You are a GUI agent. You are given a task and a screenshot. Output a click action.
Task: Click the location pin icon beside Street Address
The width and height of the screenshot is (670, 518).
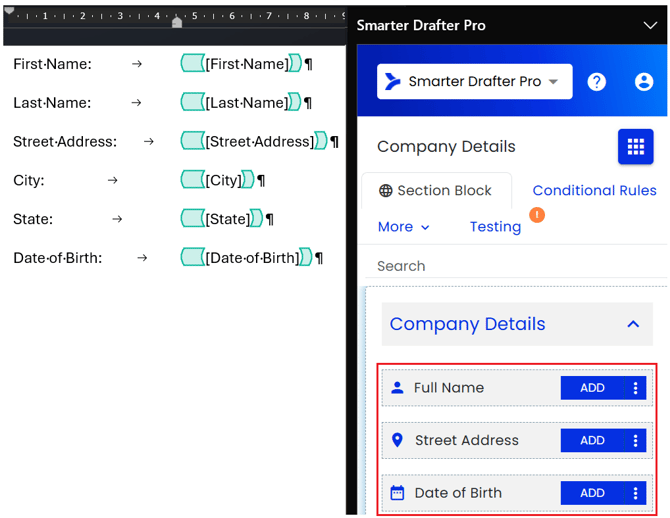pyautogui.click(x=397, y=440)
